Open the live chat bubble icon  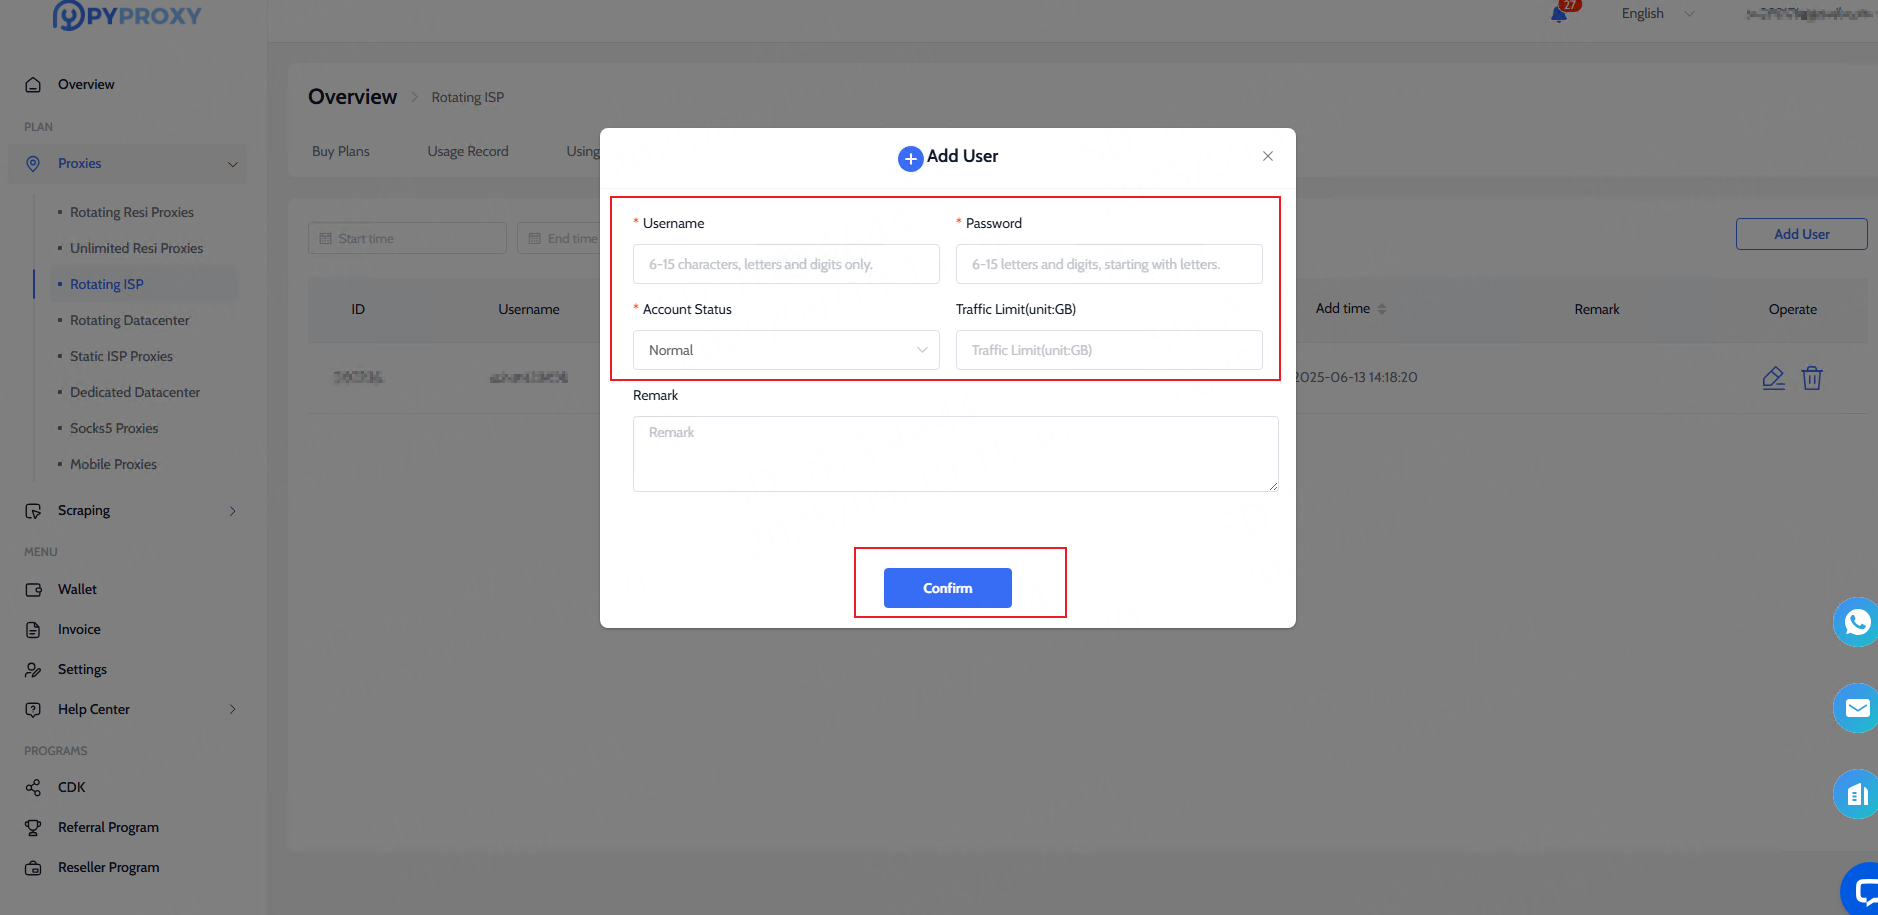point(1862,889)
